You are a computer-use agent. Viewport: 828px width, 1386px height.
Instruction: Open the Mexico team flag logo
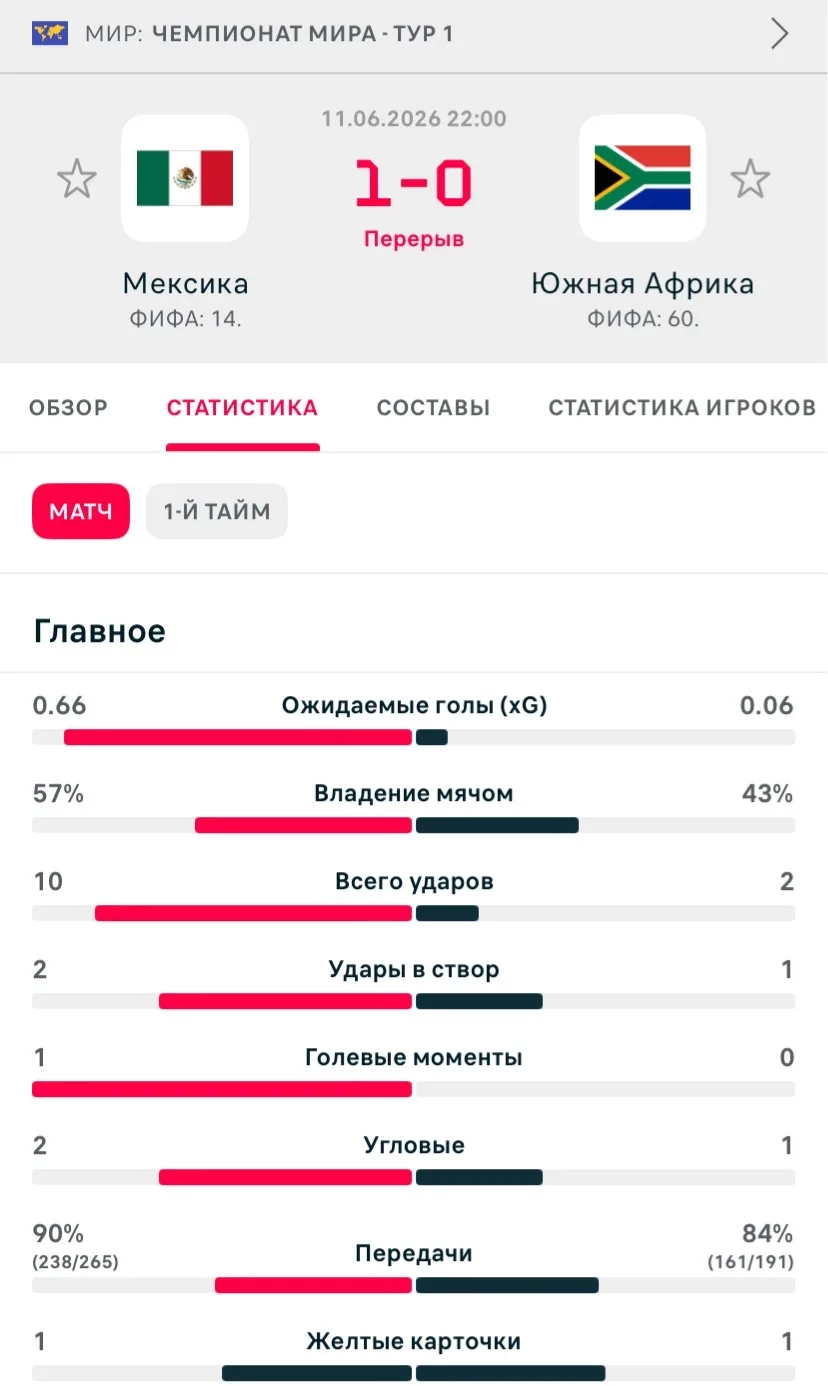pyautogui.click(x=185, y=178)
